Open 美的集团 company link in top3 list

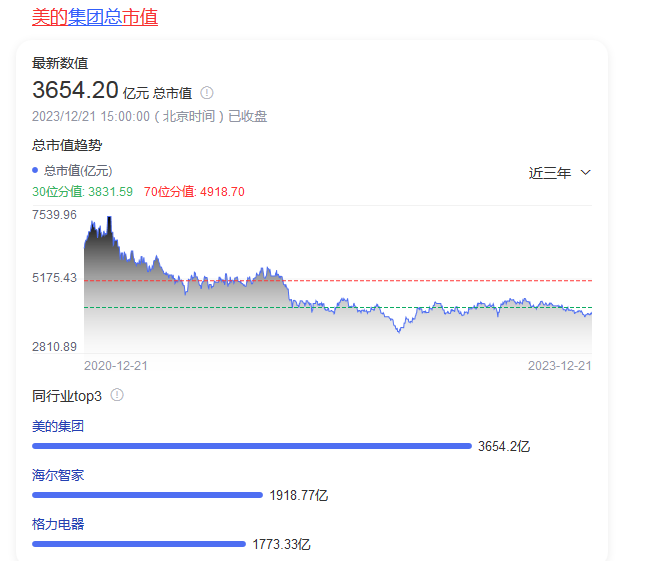[58, 426]
